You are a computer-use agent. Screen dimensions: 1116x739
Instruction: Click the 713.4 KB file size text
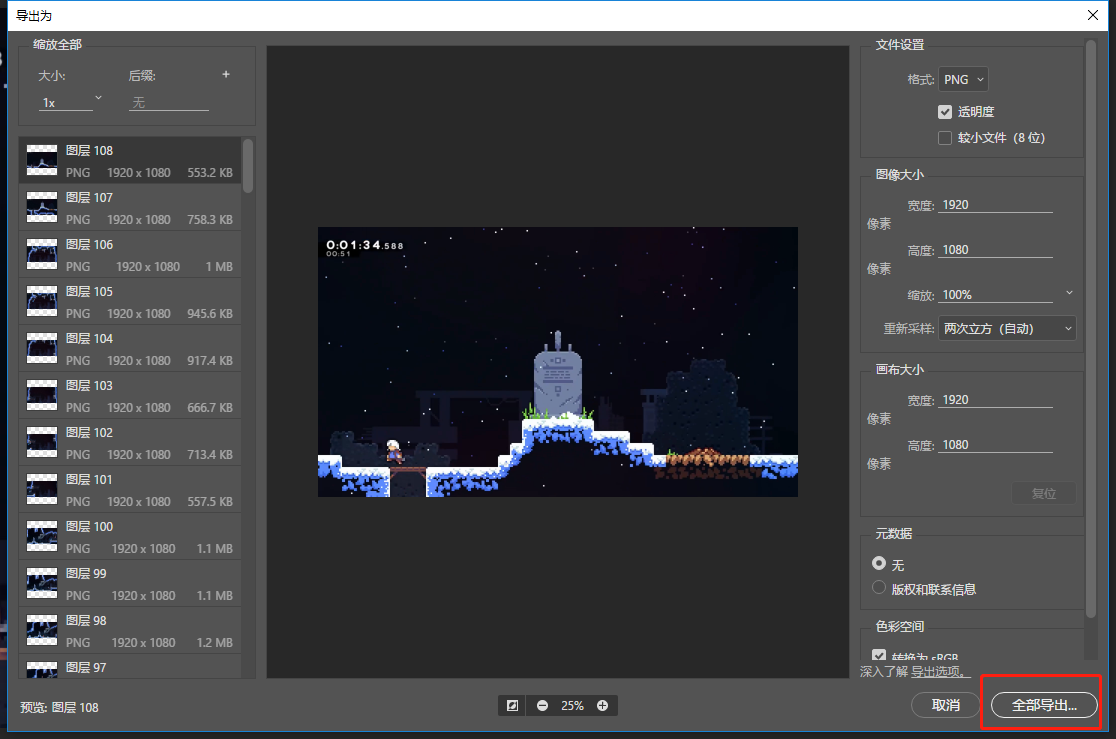[210, 454]
